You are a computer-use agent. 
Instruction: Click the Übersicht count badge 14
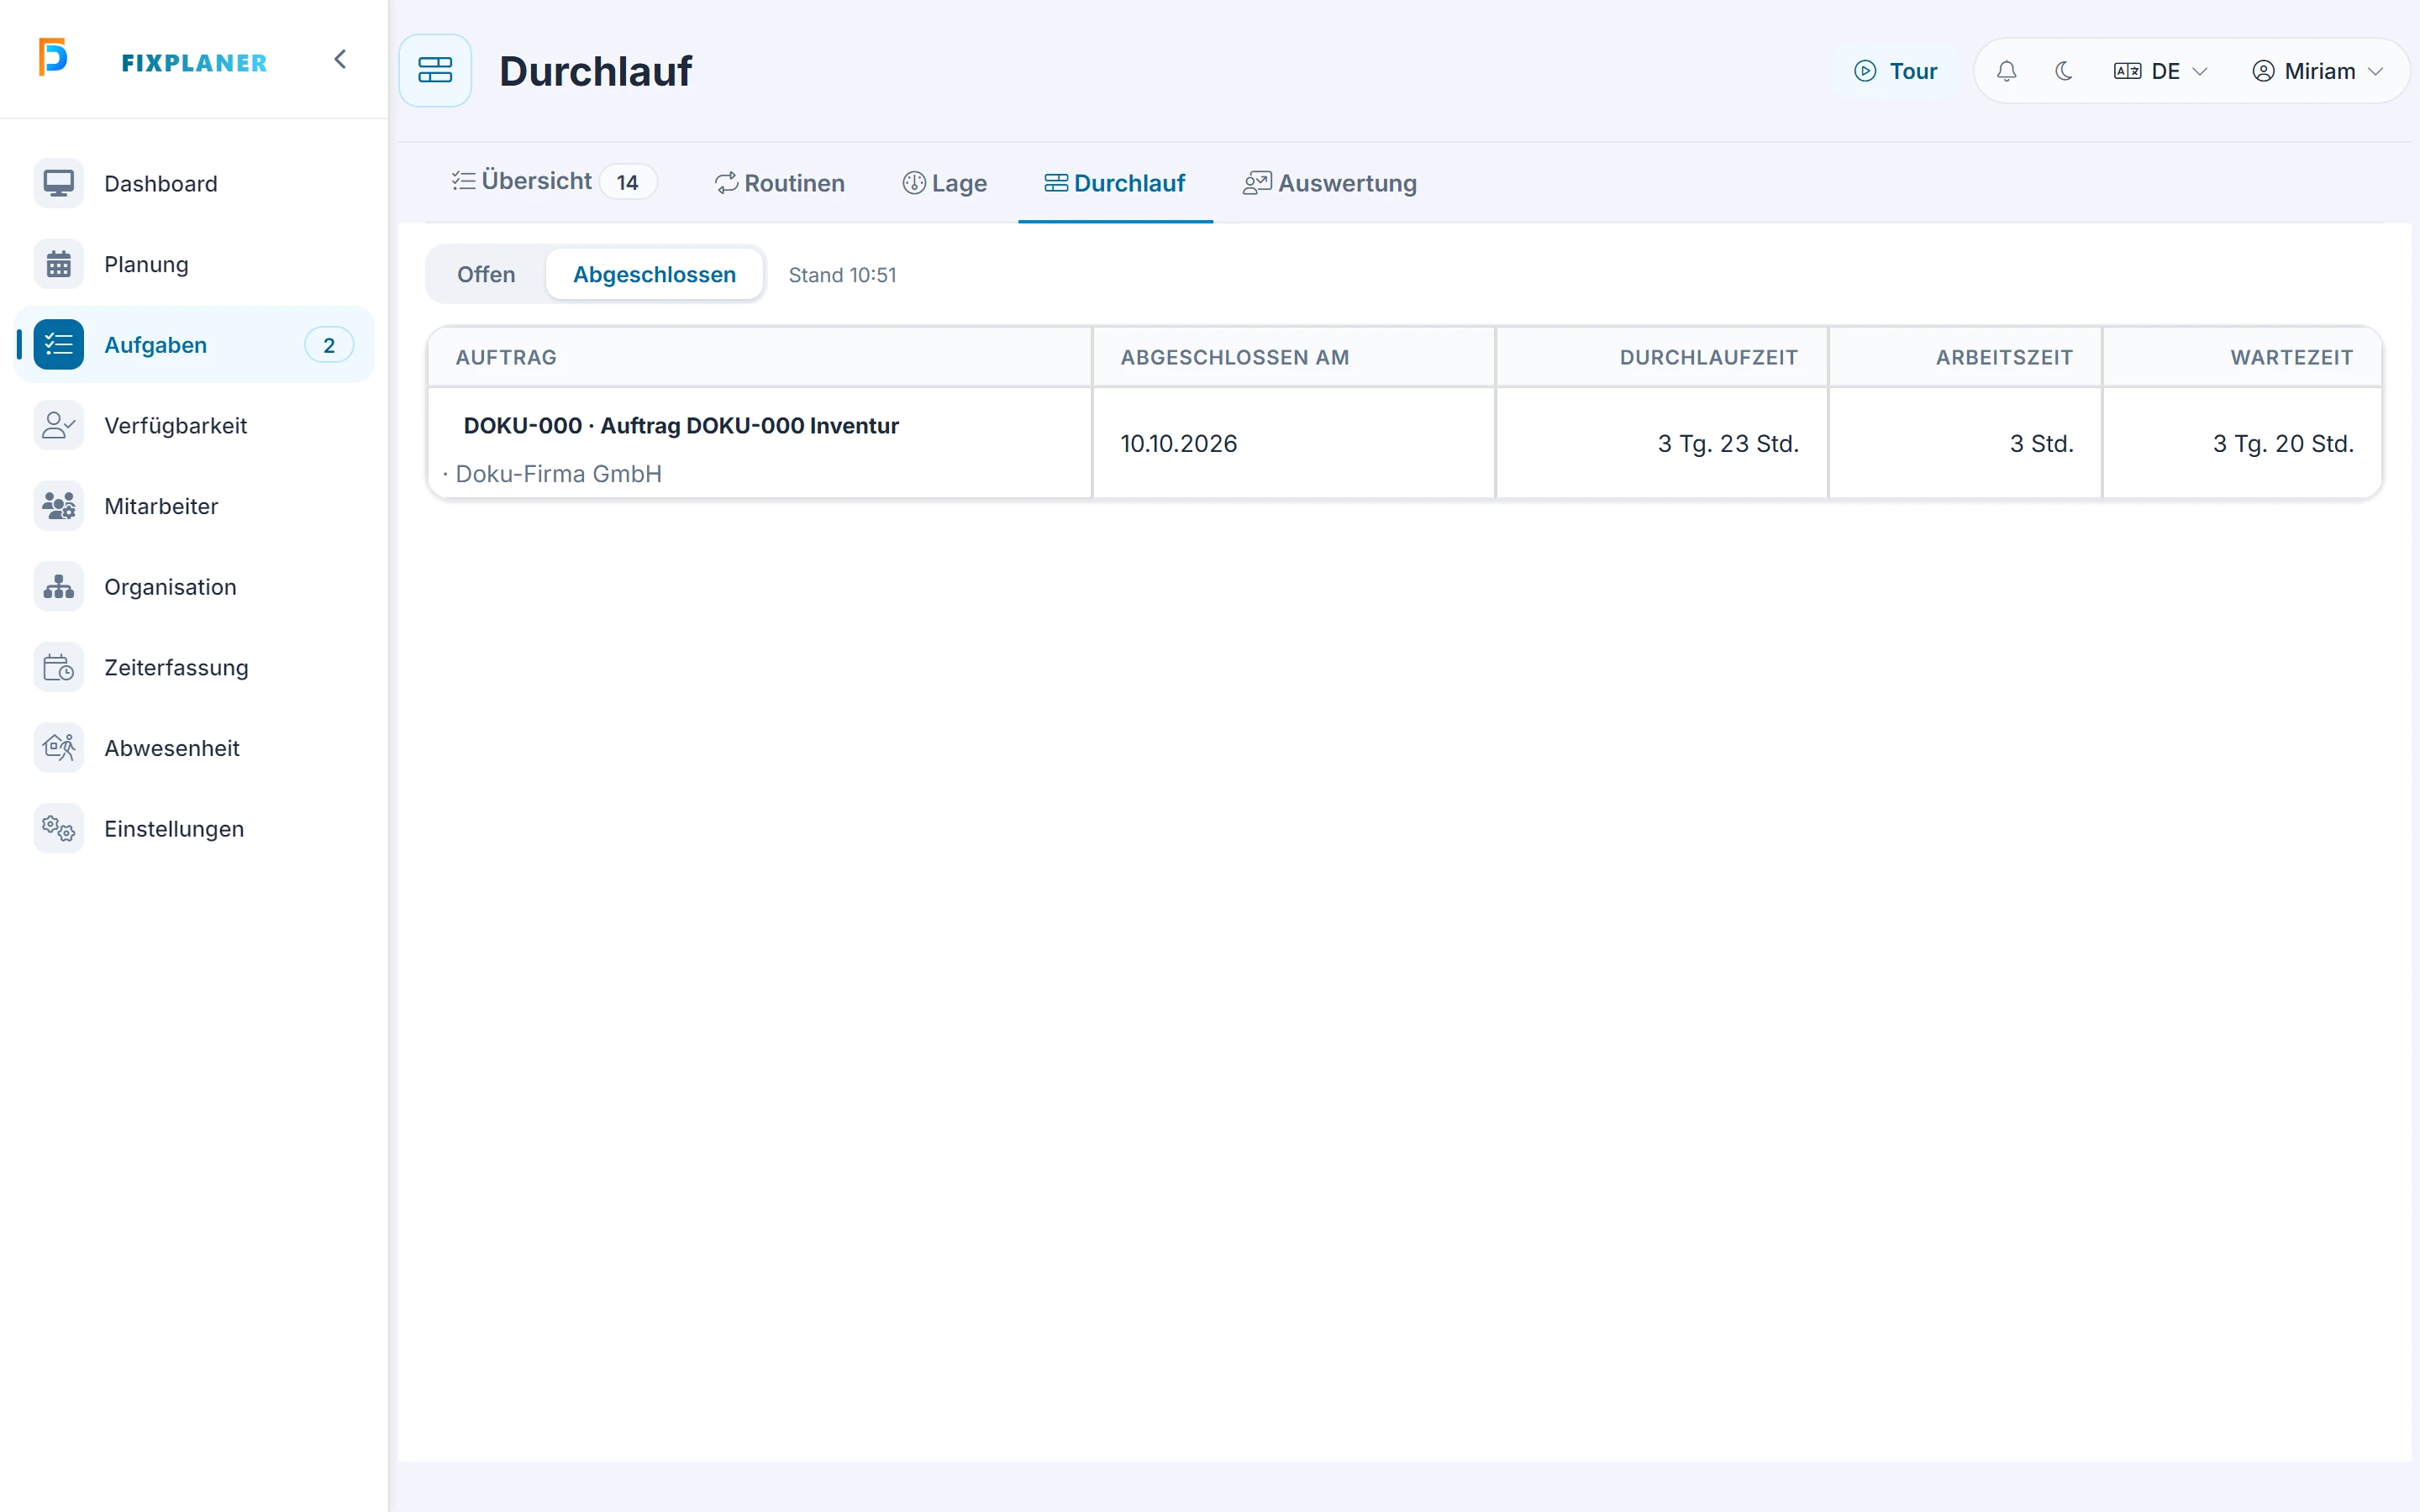[x=628, y=182]
